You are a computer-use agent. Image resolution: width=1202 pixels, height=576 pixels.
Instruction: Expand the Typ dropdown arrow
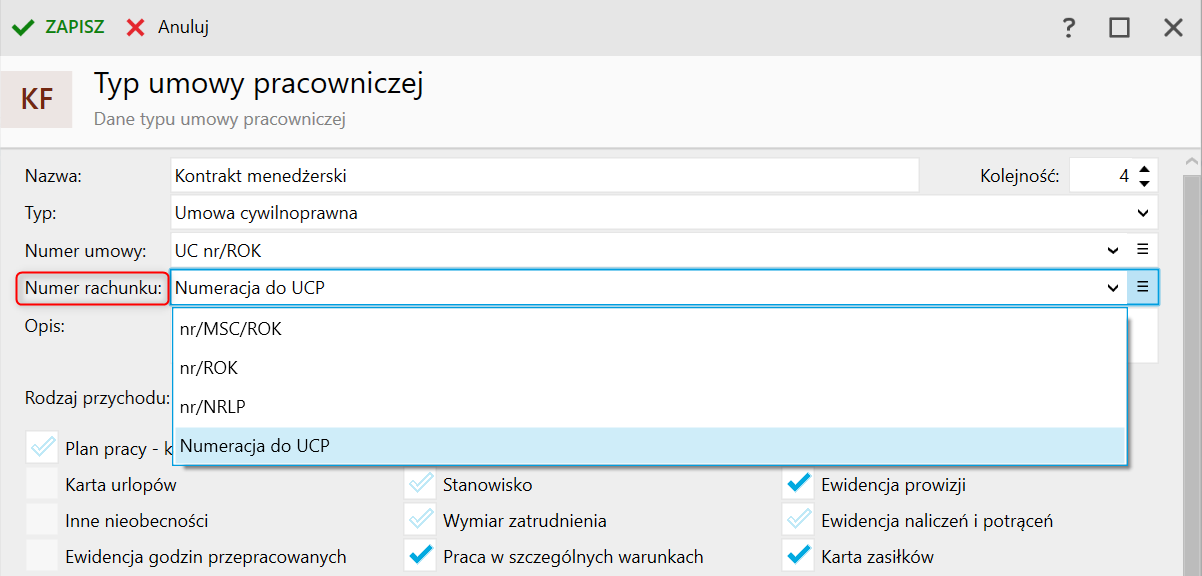[x=1143, y=213]
